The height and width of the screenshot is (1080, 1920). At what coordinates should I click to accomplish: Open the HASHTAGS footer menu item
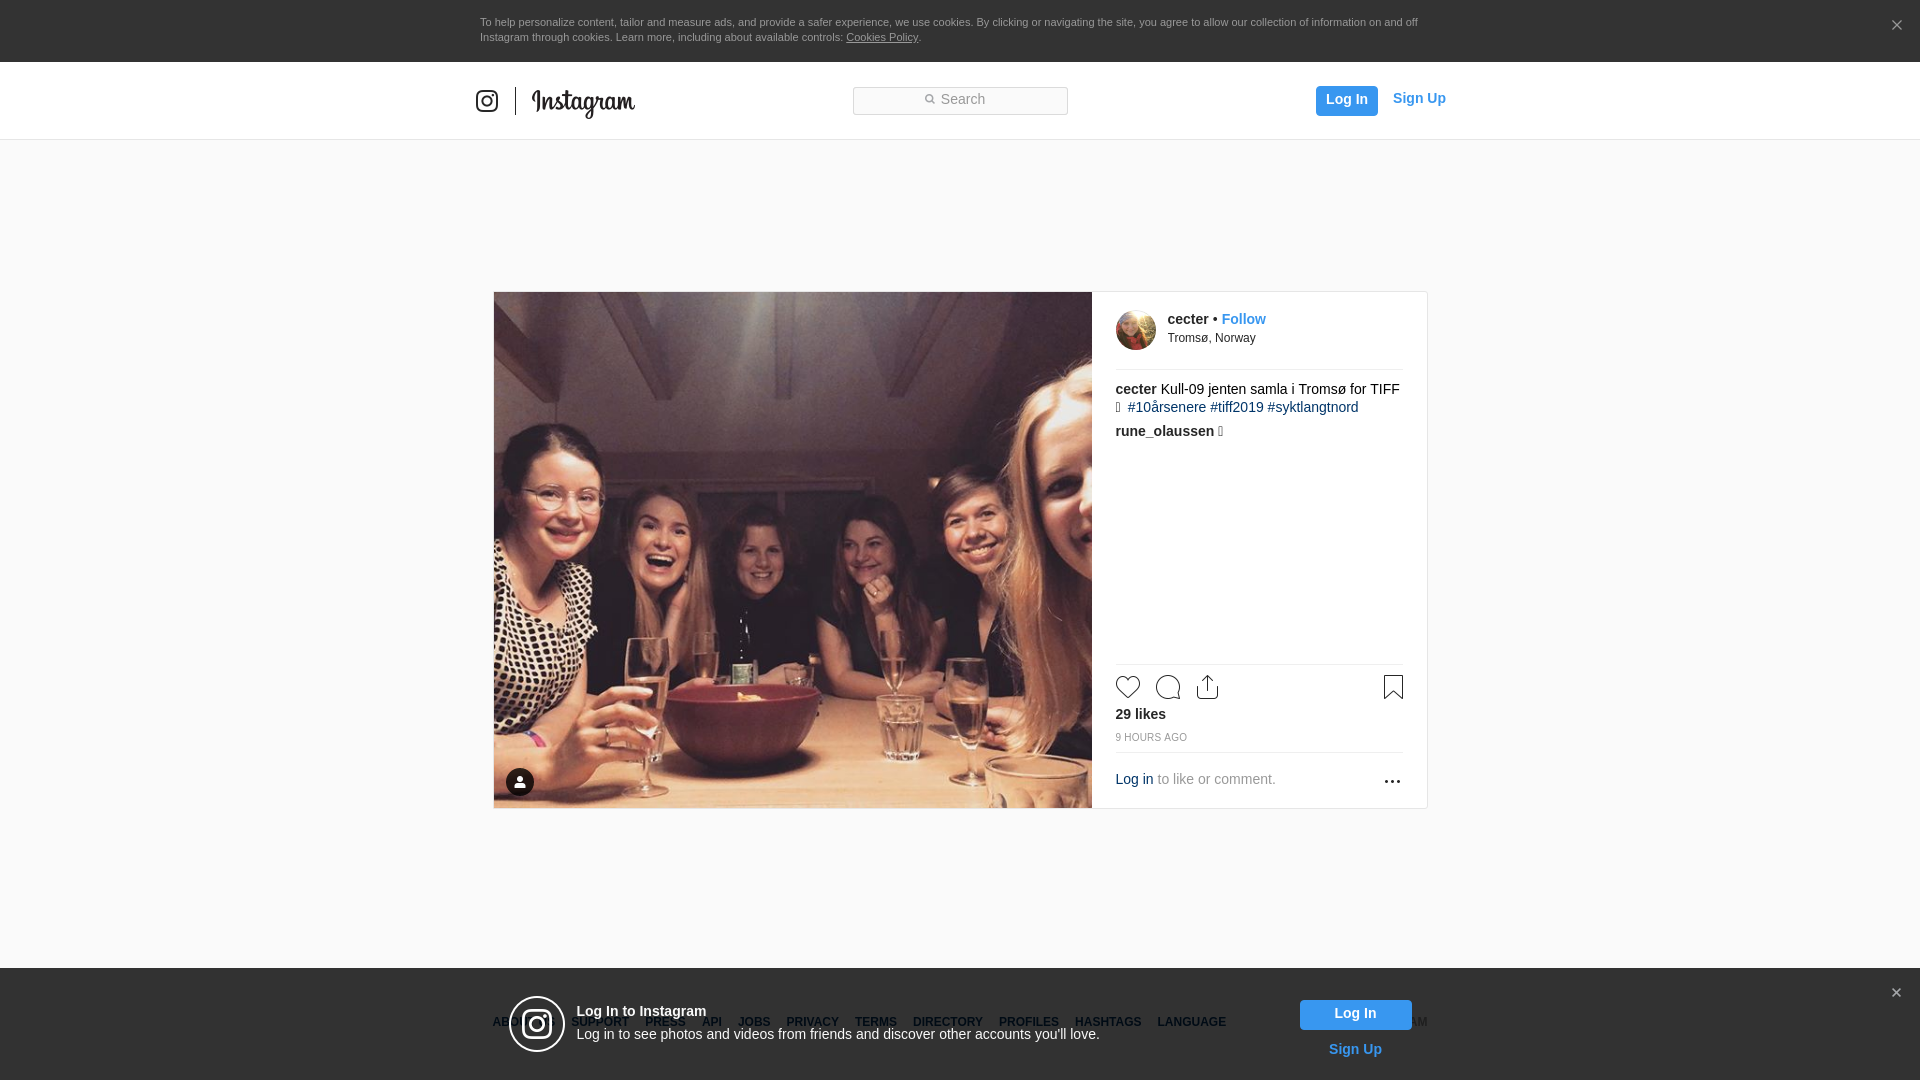coord(1107,1022)
